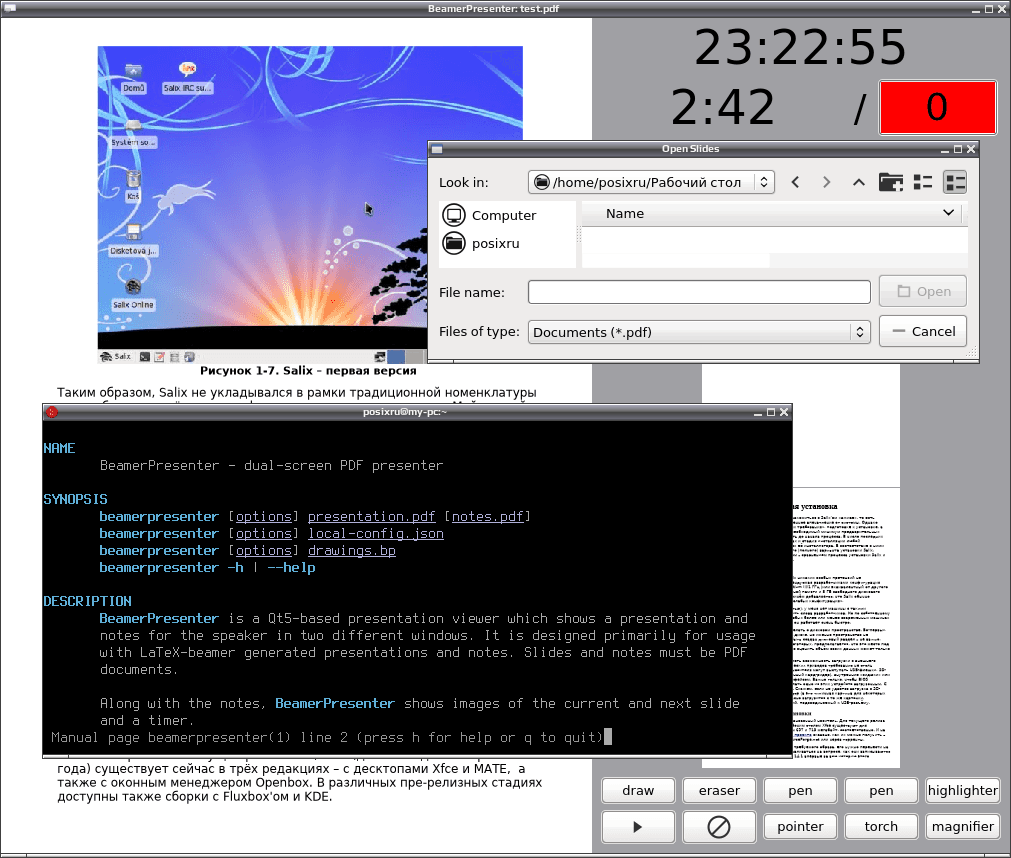The height and width of the screenshot is (858, 1011).
Task: Click the 23:22:55 clock display
Action: 800,47
